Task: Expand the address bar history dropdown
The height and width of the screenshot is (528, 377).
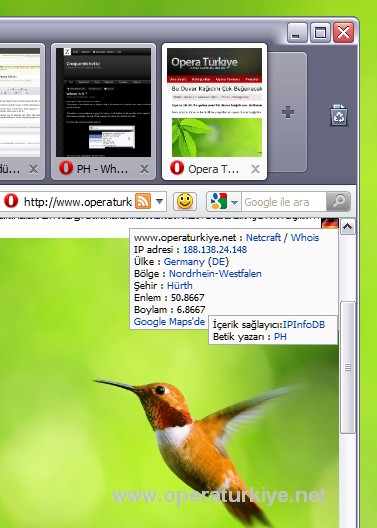Action: pyautogui.click(x=160, y=201)
